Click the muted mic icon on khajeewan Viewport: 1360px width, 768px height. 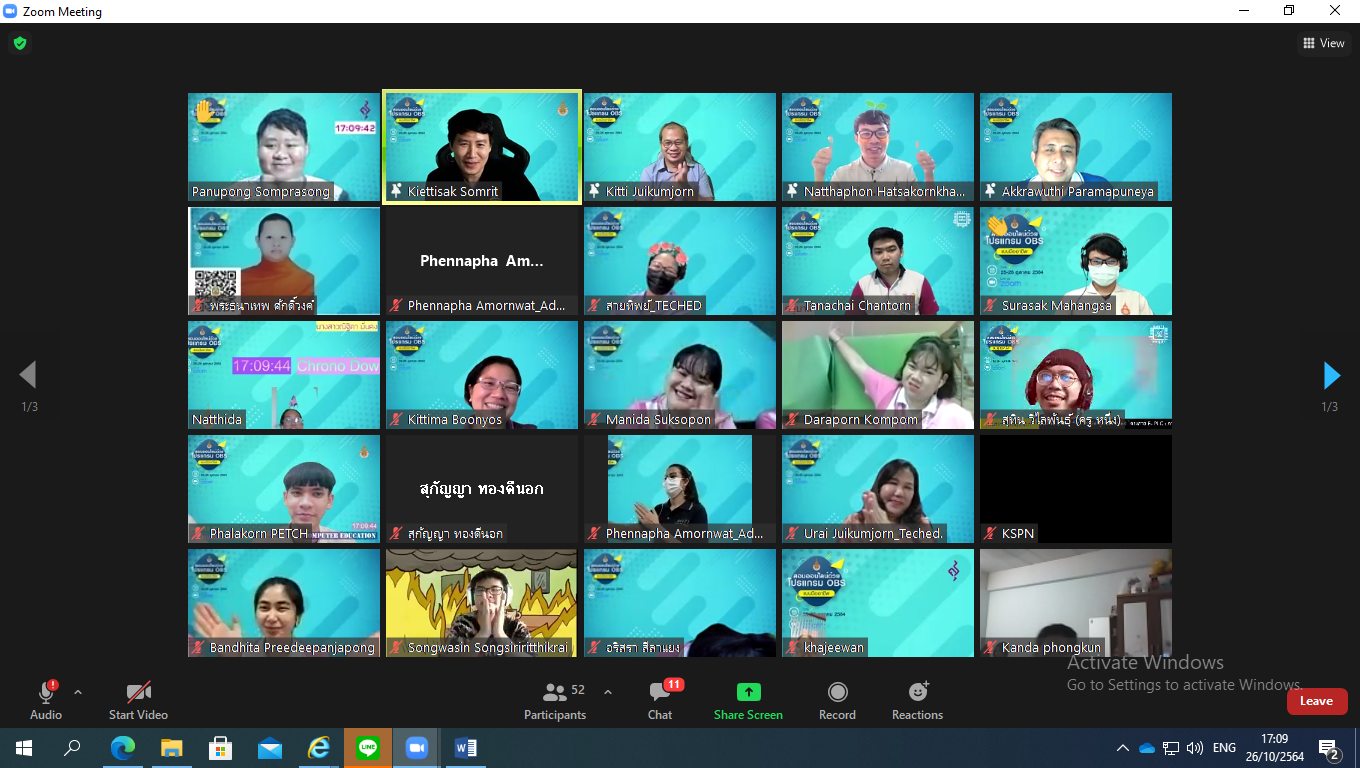point(794,648)
